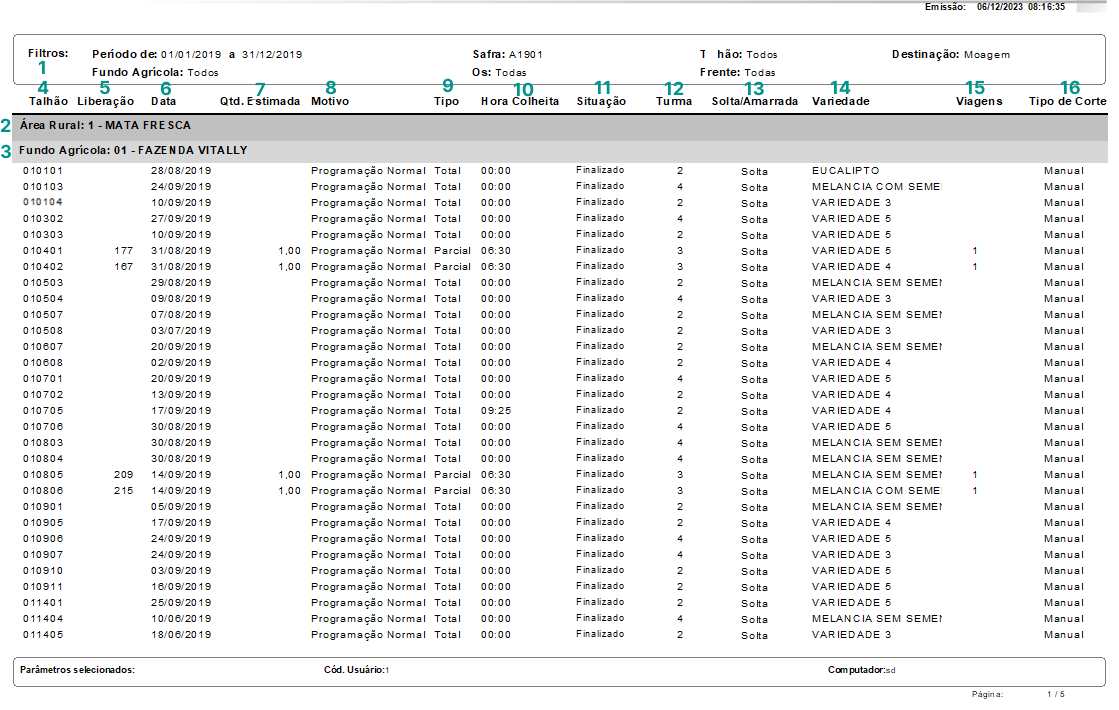Viewport: 1119px width, 710px height.
Task: Click VARIEDADE 4 in row 010402
Action: [851, 267]
